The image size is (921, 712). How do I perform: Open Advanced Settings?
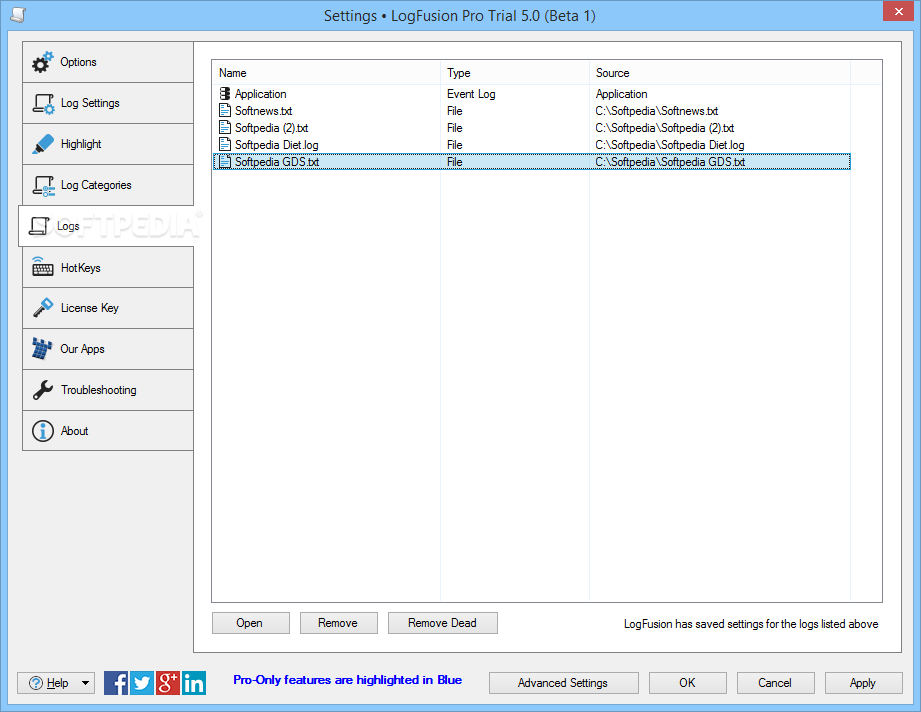pos(564,683)
